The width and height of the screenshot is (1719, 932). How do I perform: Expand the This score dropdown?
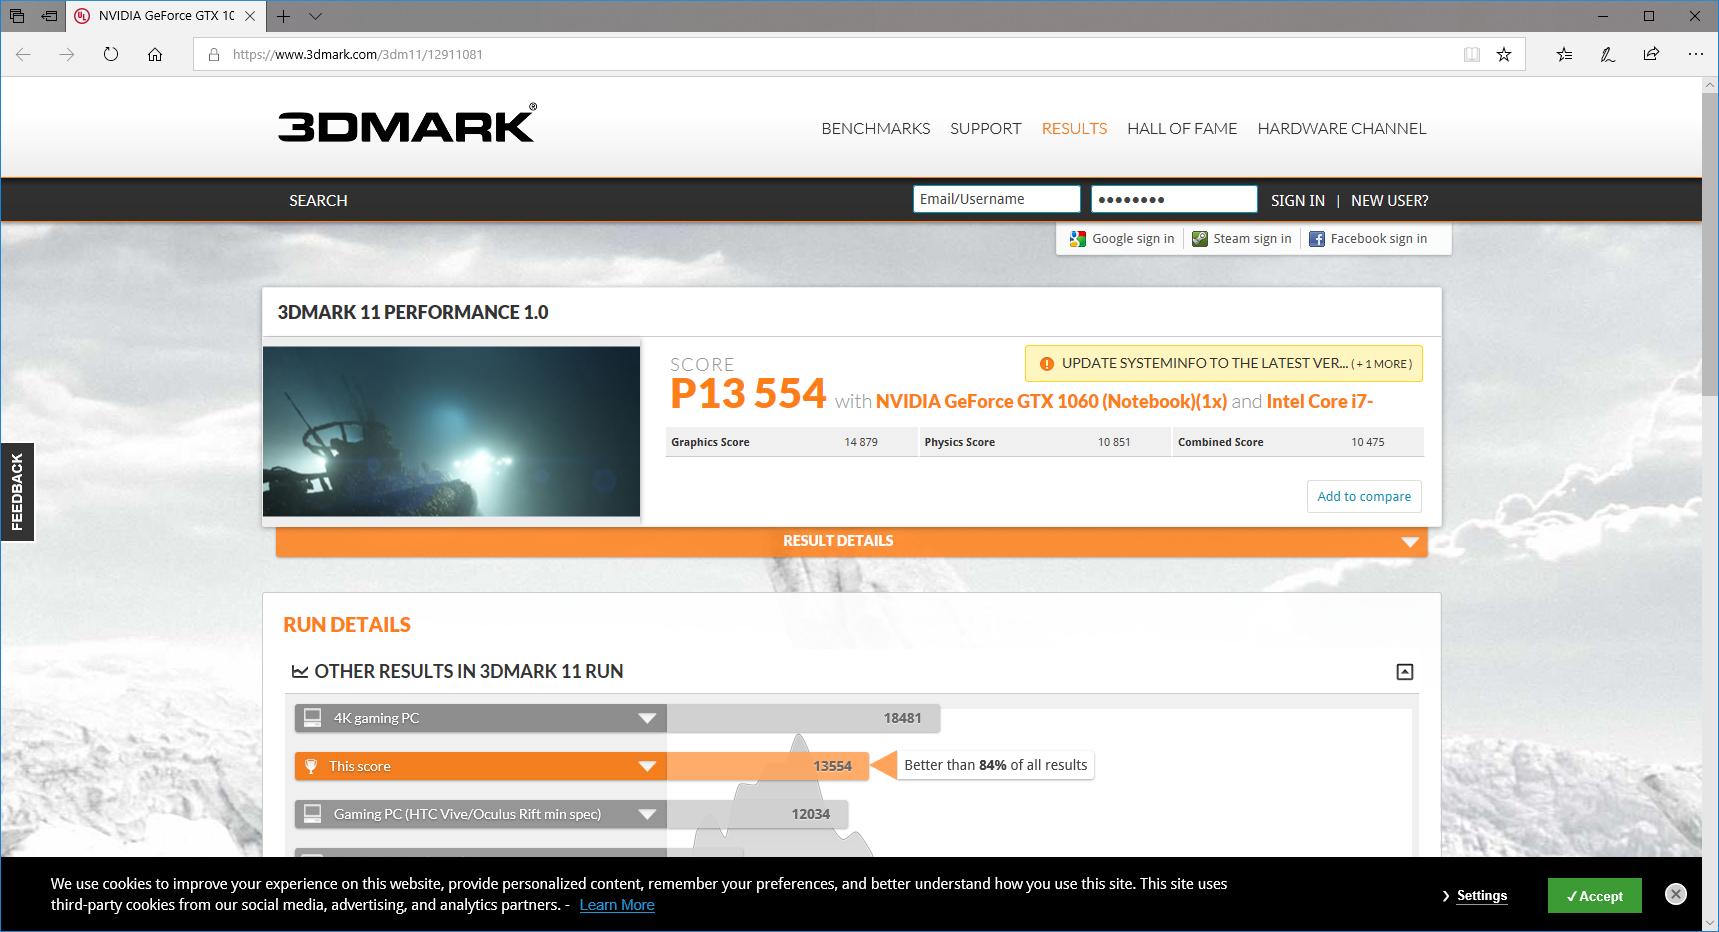647,766
